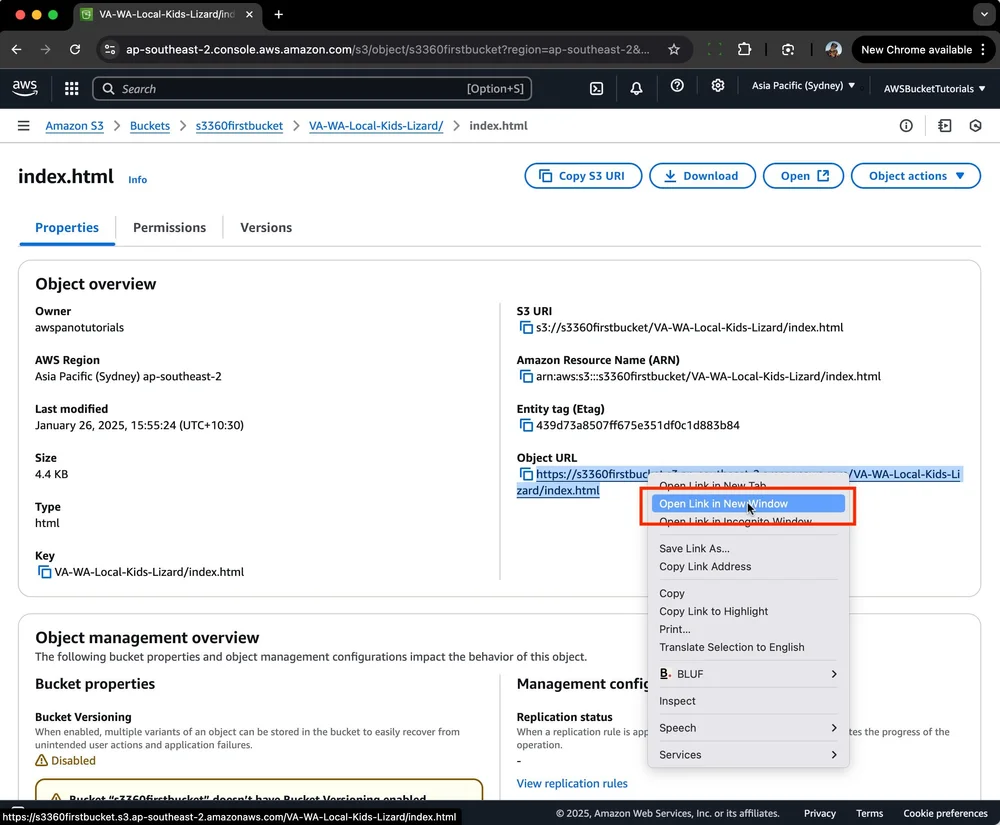The width and height of the screenshot is (1000, 825).
Task: Open the Chrome tab search dropdown
Action: tap(984, 14)
